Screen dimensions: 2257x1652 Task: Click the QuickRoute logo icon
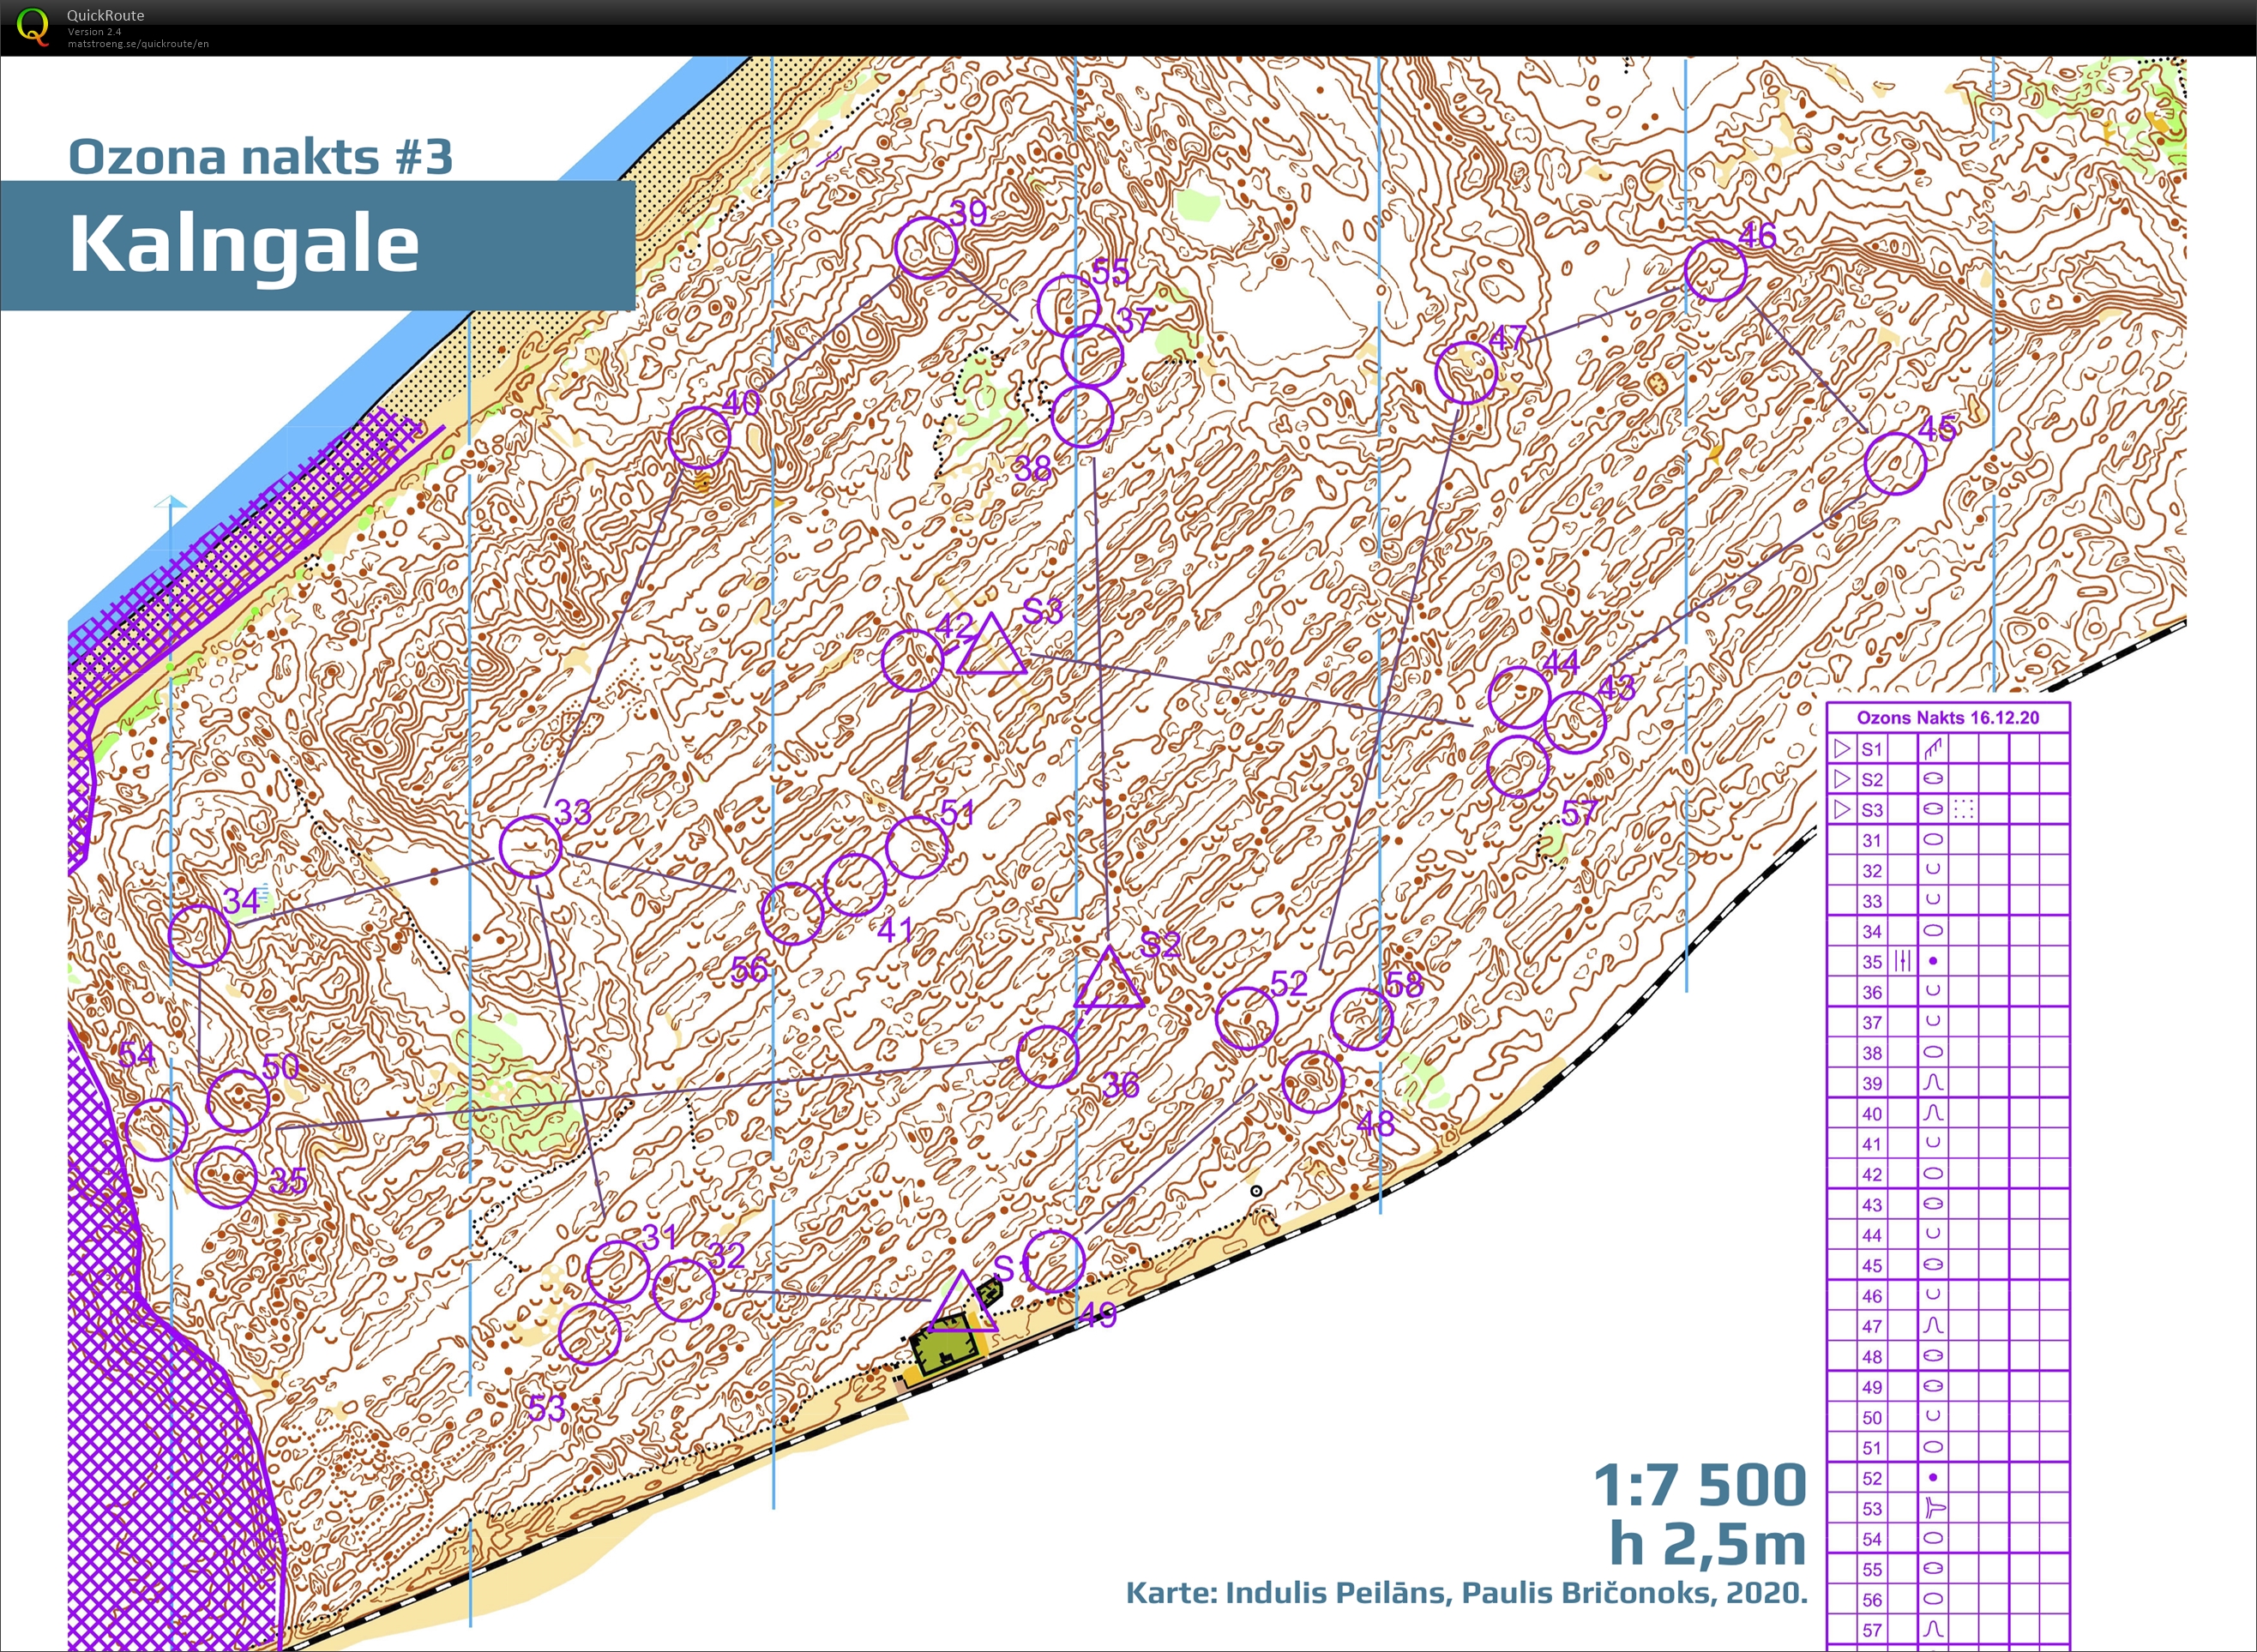(33, 26)
